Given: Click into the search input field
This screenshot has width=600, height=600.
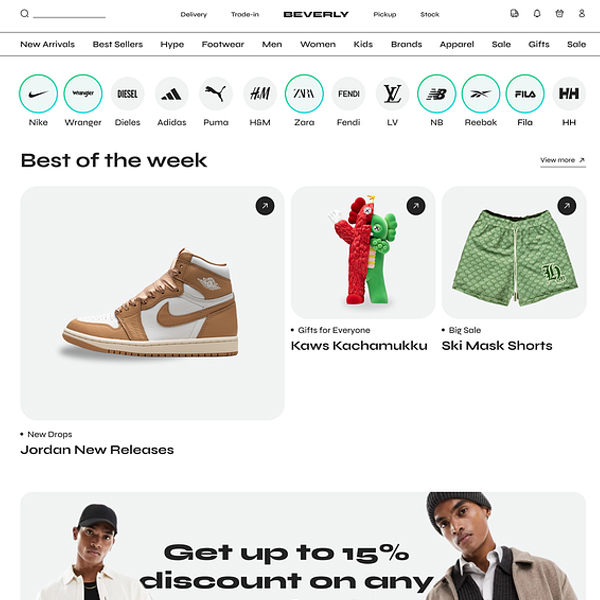Looking at the screenshot, I should tap(69, 14).
